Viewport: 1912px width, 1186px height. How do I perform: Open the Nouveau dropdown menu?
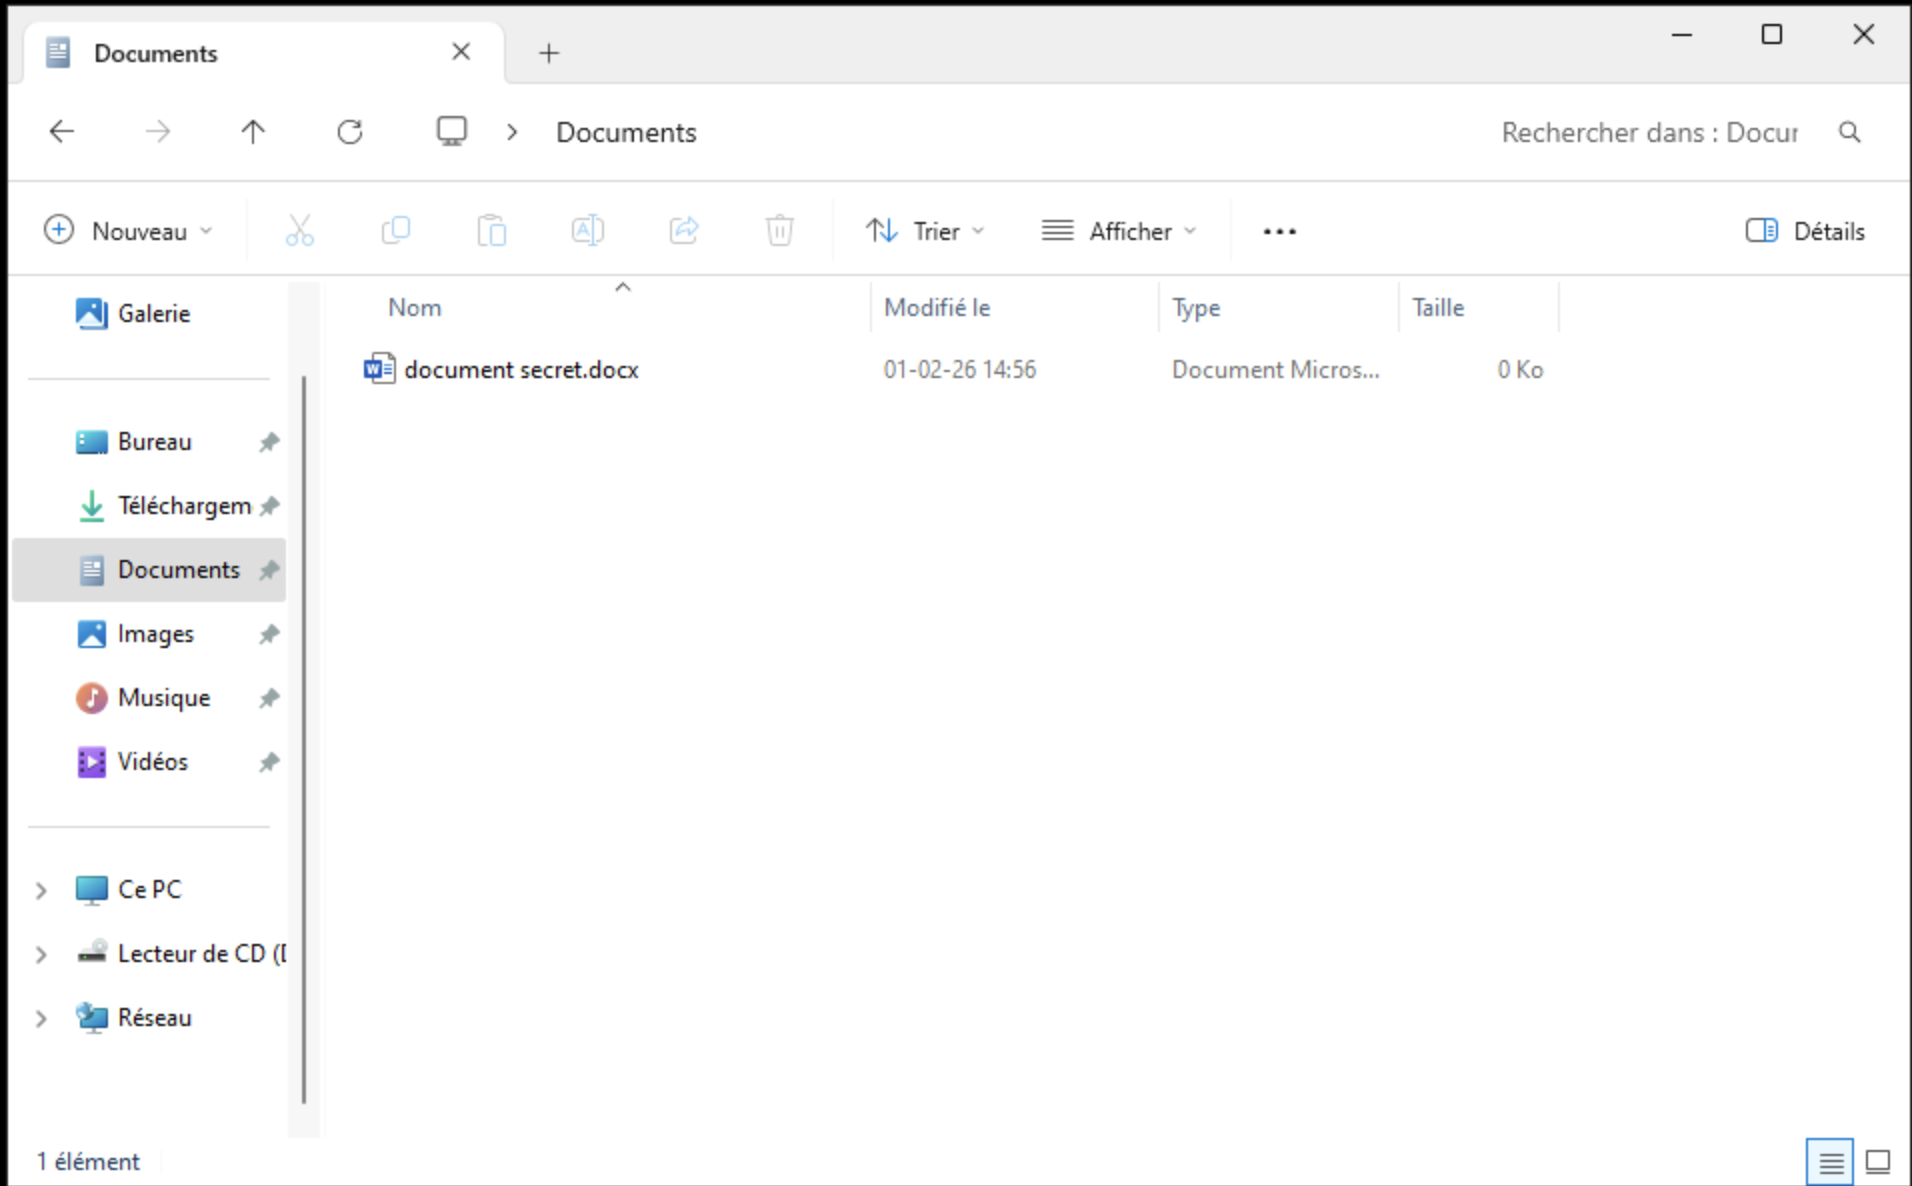128,231
